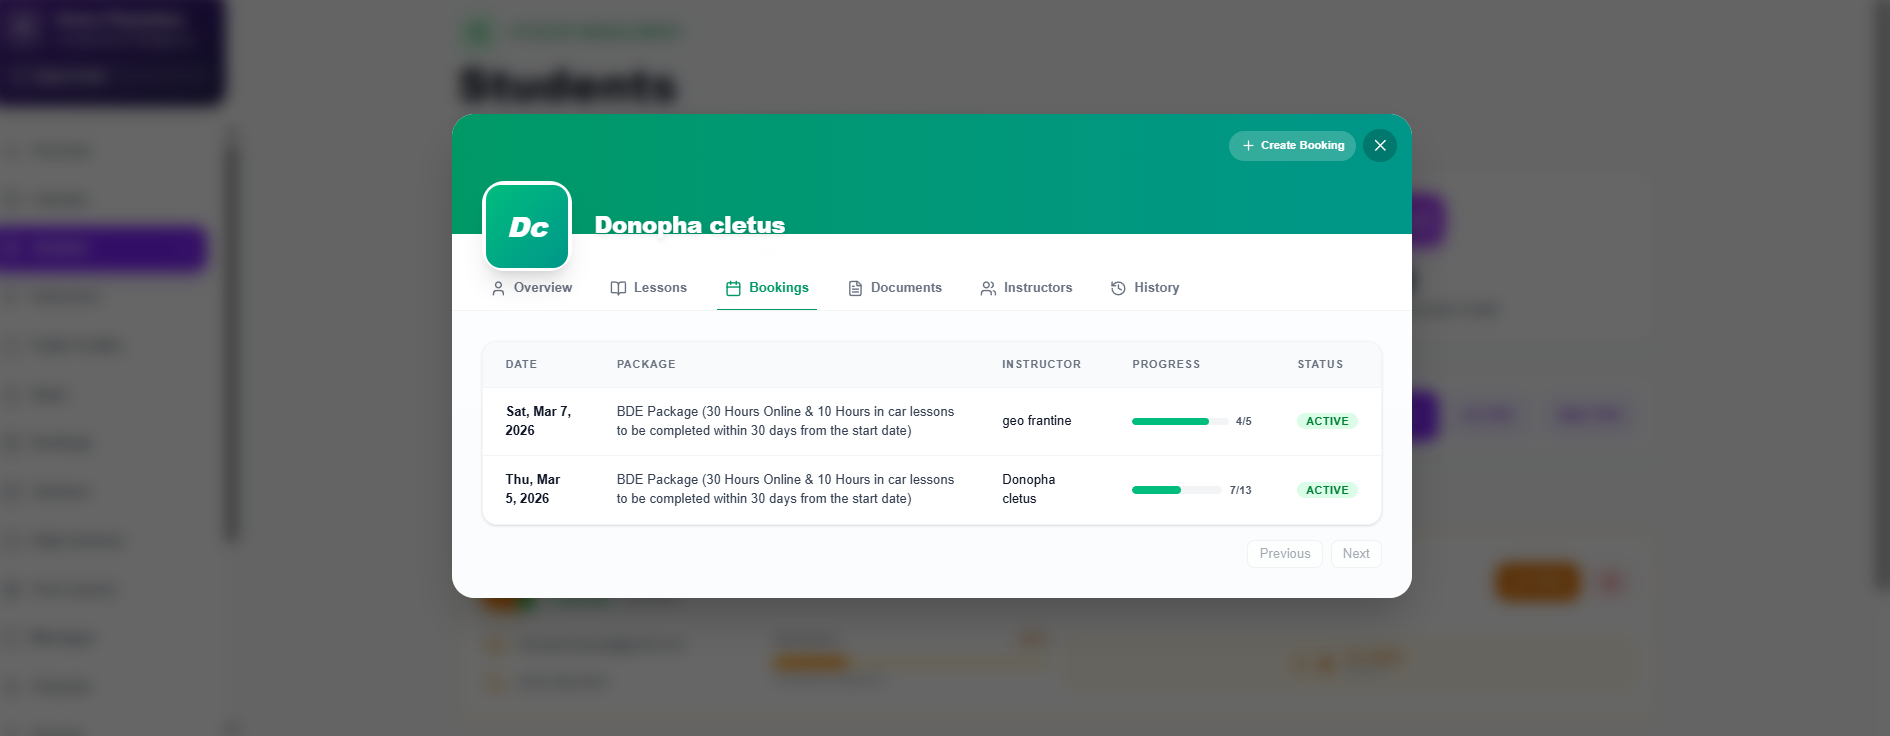Select the Sat, Mar 7, 2026 booking date
This screenshot has height=736, width=1890.
coord(538,421)
